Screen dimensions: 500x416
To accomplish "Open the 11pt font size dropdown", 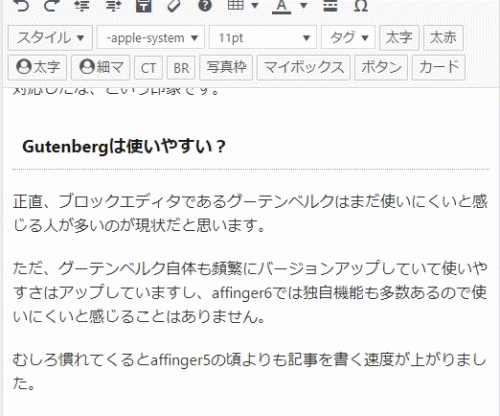I will [x=263, y=38].
